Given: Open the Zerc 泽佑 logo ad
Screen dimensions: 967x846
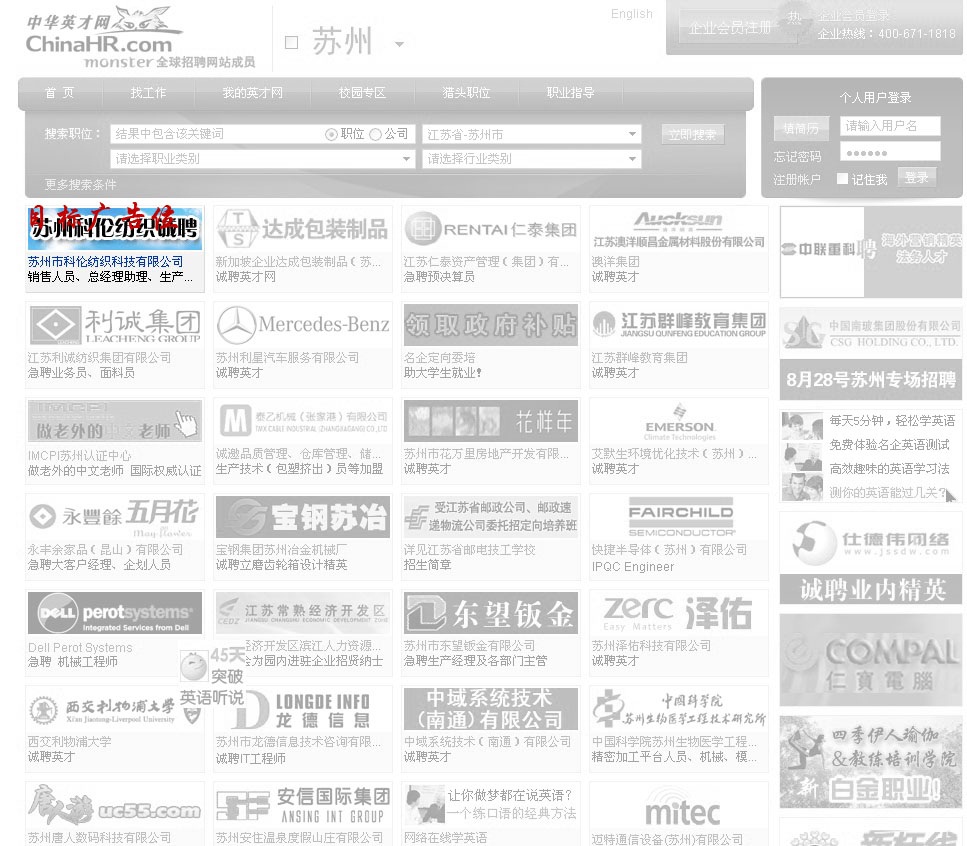Looking at the screenshot, I should coord(679,613).
